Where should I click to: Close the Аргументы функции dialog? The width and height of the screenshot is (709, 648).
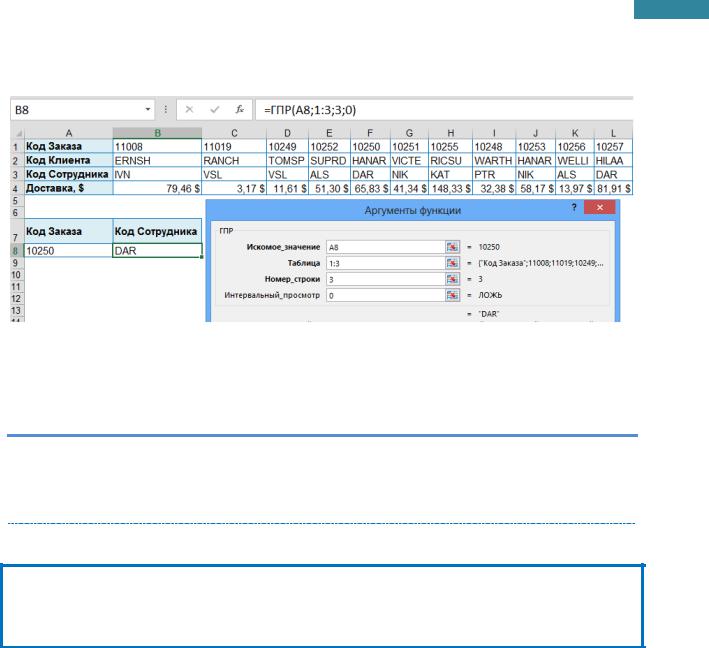[600, 206]
